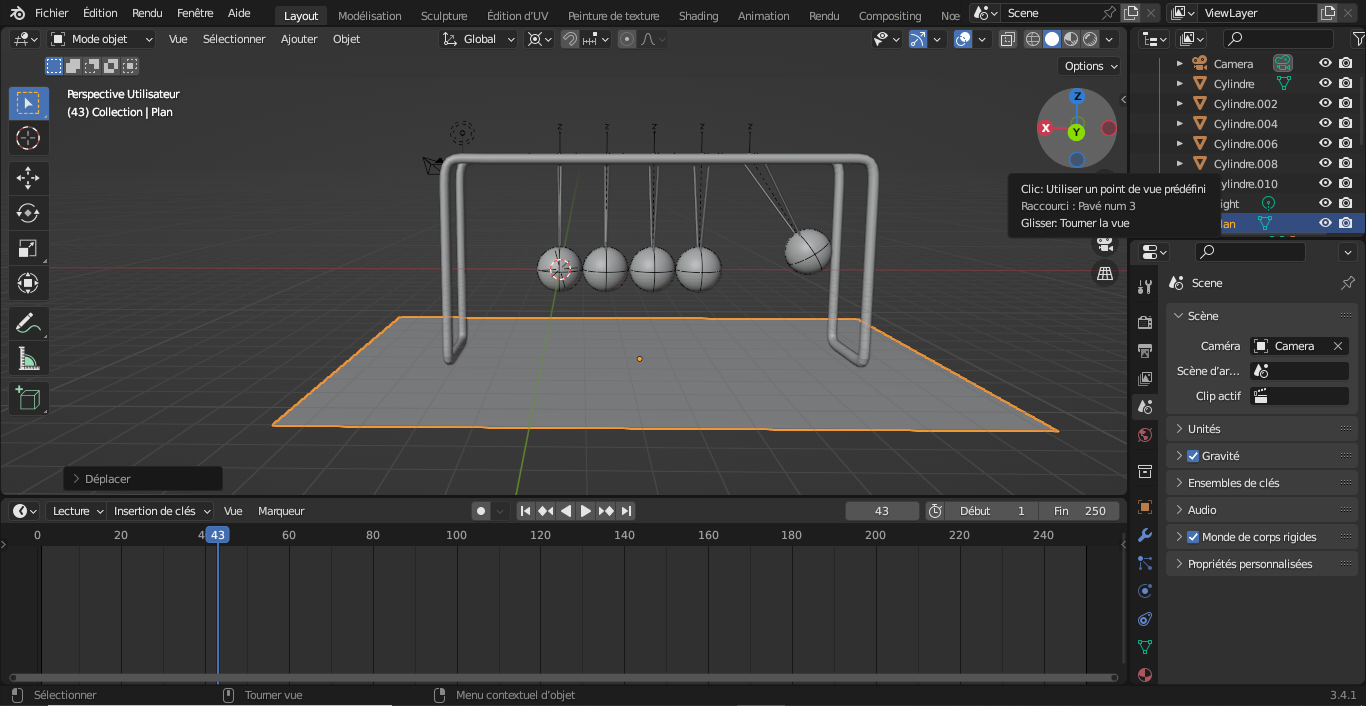Select the Move tool in toolbar
This screenshot has width=1366, height=706.
(28, 178)
